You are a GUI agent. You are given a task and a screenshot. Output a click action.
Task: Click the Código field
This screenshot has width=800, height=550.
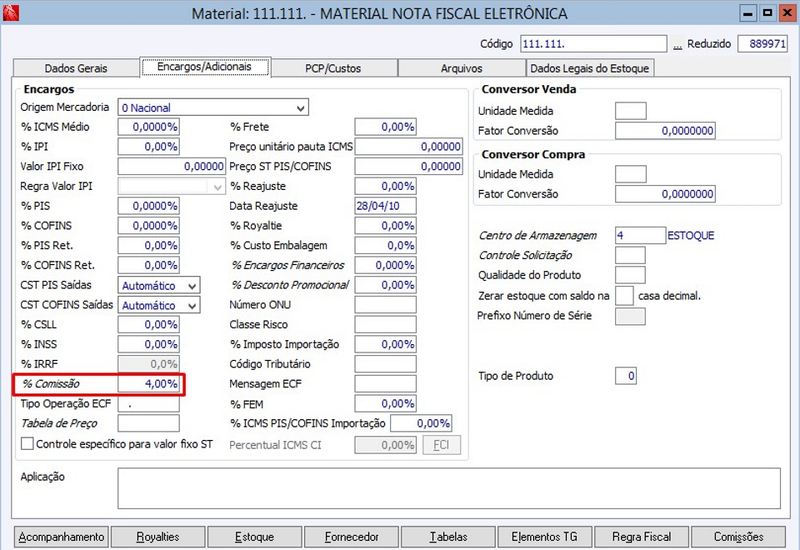pyautogui.click(x=593, y=44)
